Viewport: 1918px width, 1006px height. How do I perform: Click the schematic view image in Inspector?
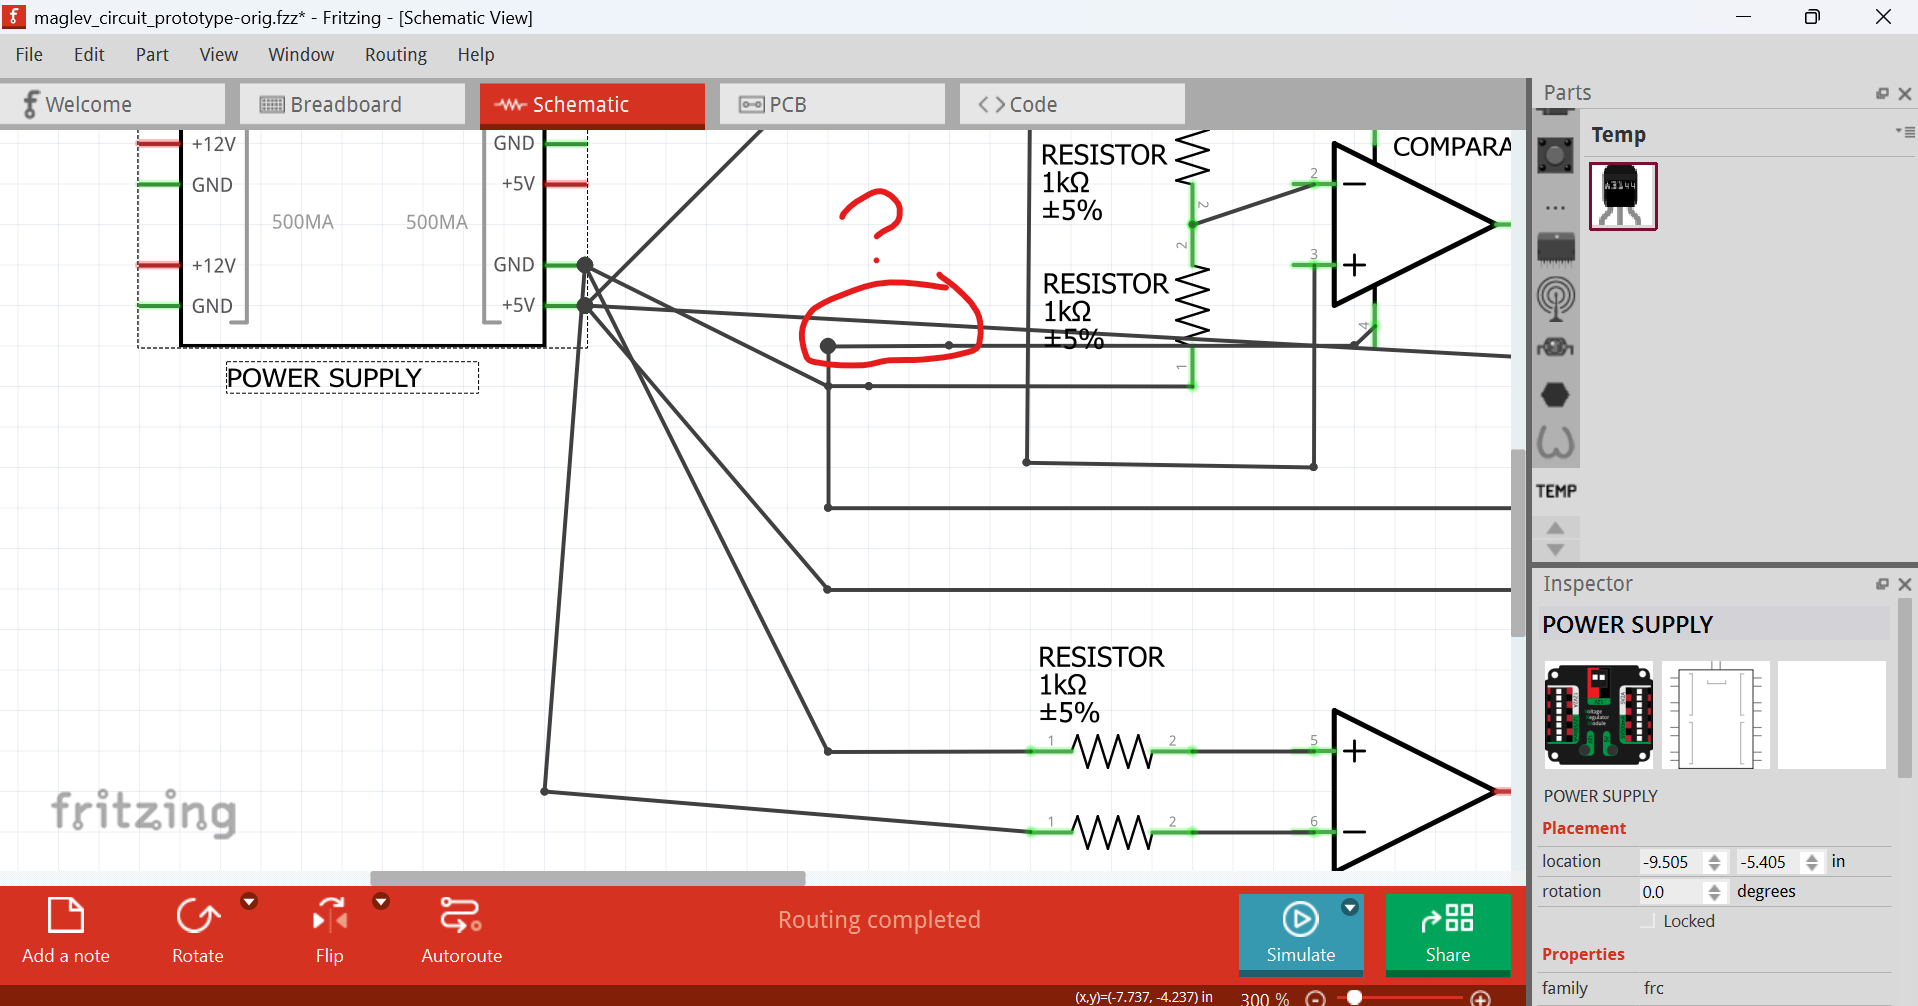tap(1716, 715)
